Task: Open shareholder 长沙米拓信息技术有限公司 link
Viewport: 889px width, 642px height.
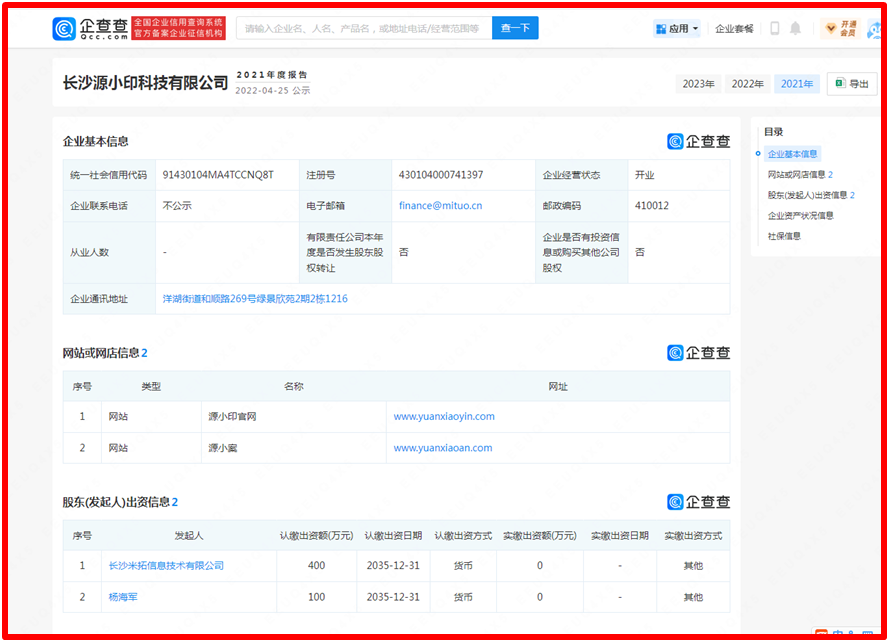Action: pos(166,565)
